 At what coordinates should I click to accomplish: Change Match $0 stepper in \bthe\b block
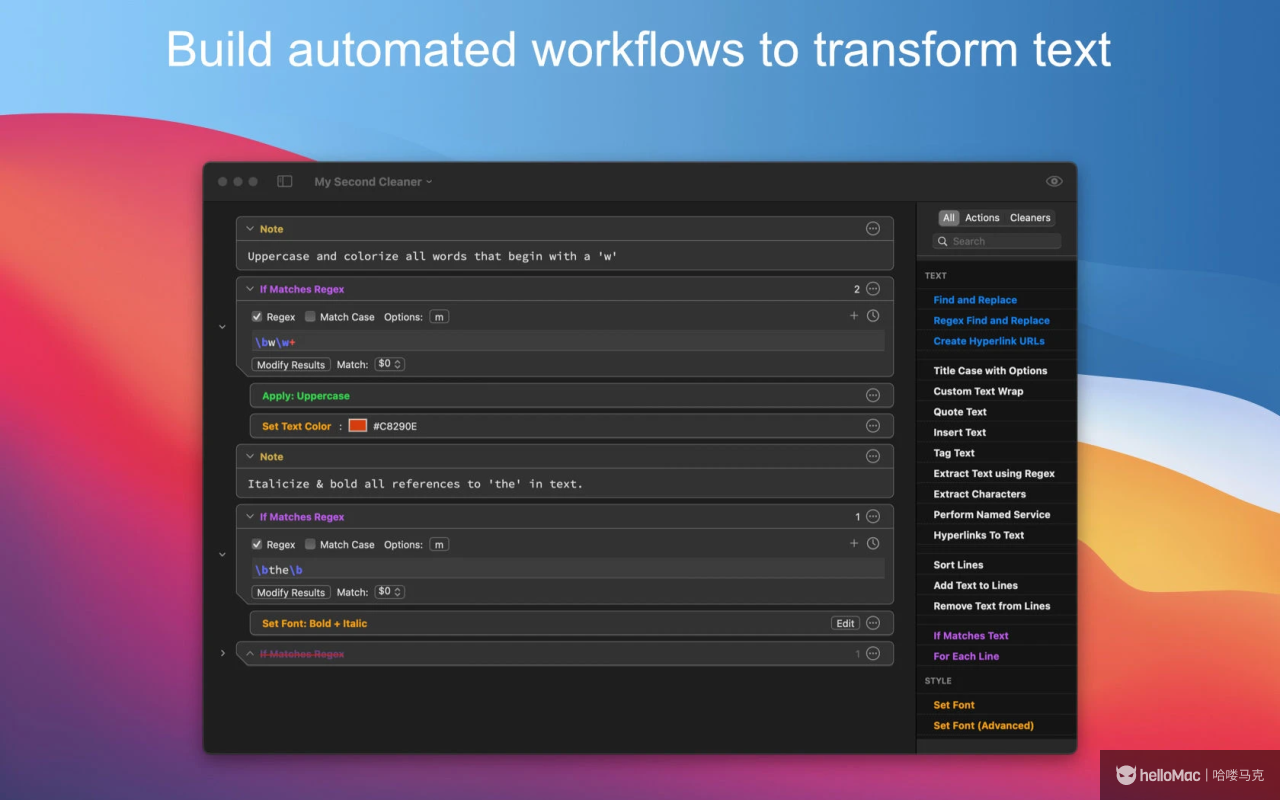tap(389, 592)
